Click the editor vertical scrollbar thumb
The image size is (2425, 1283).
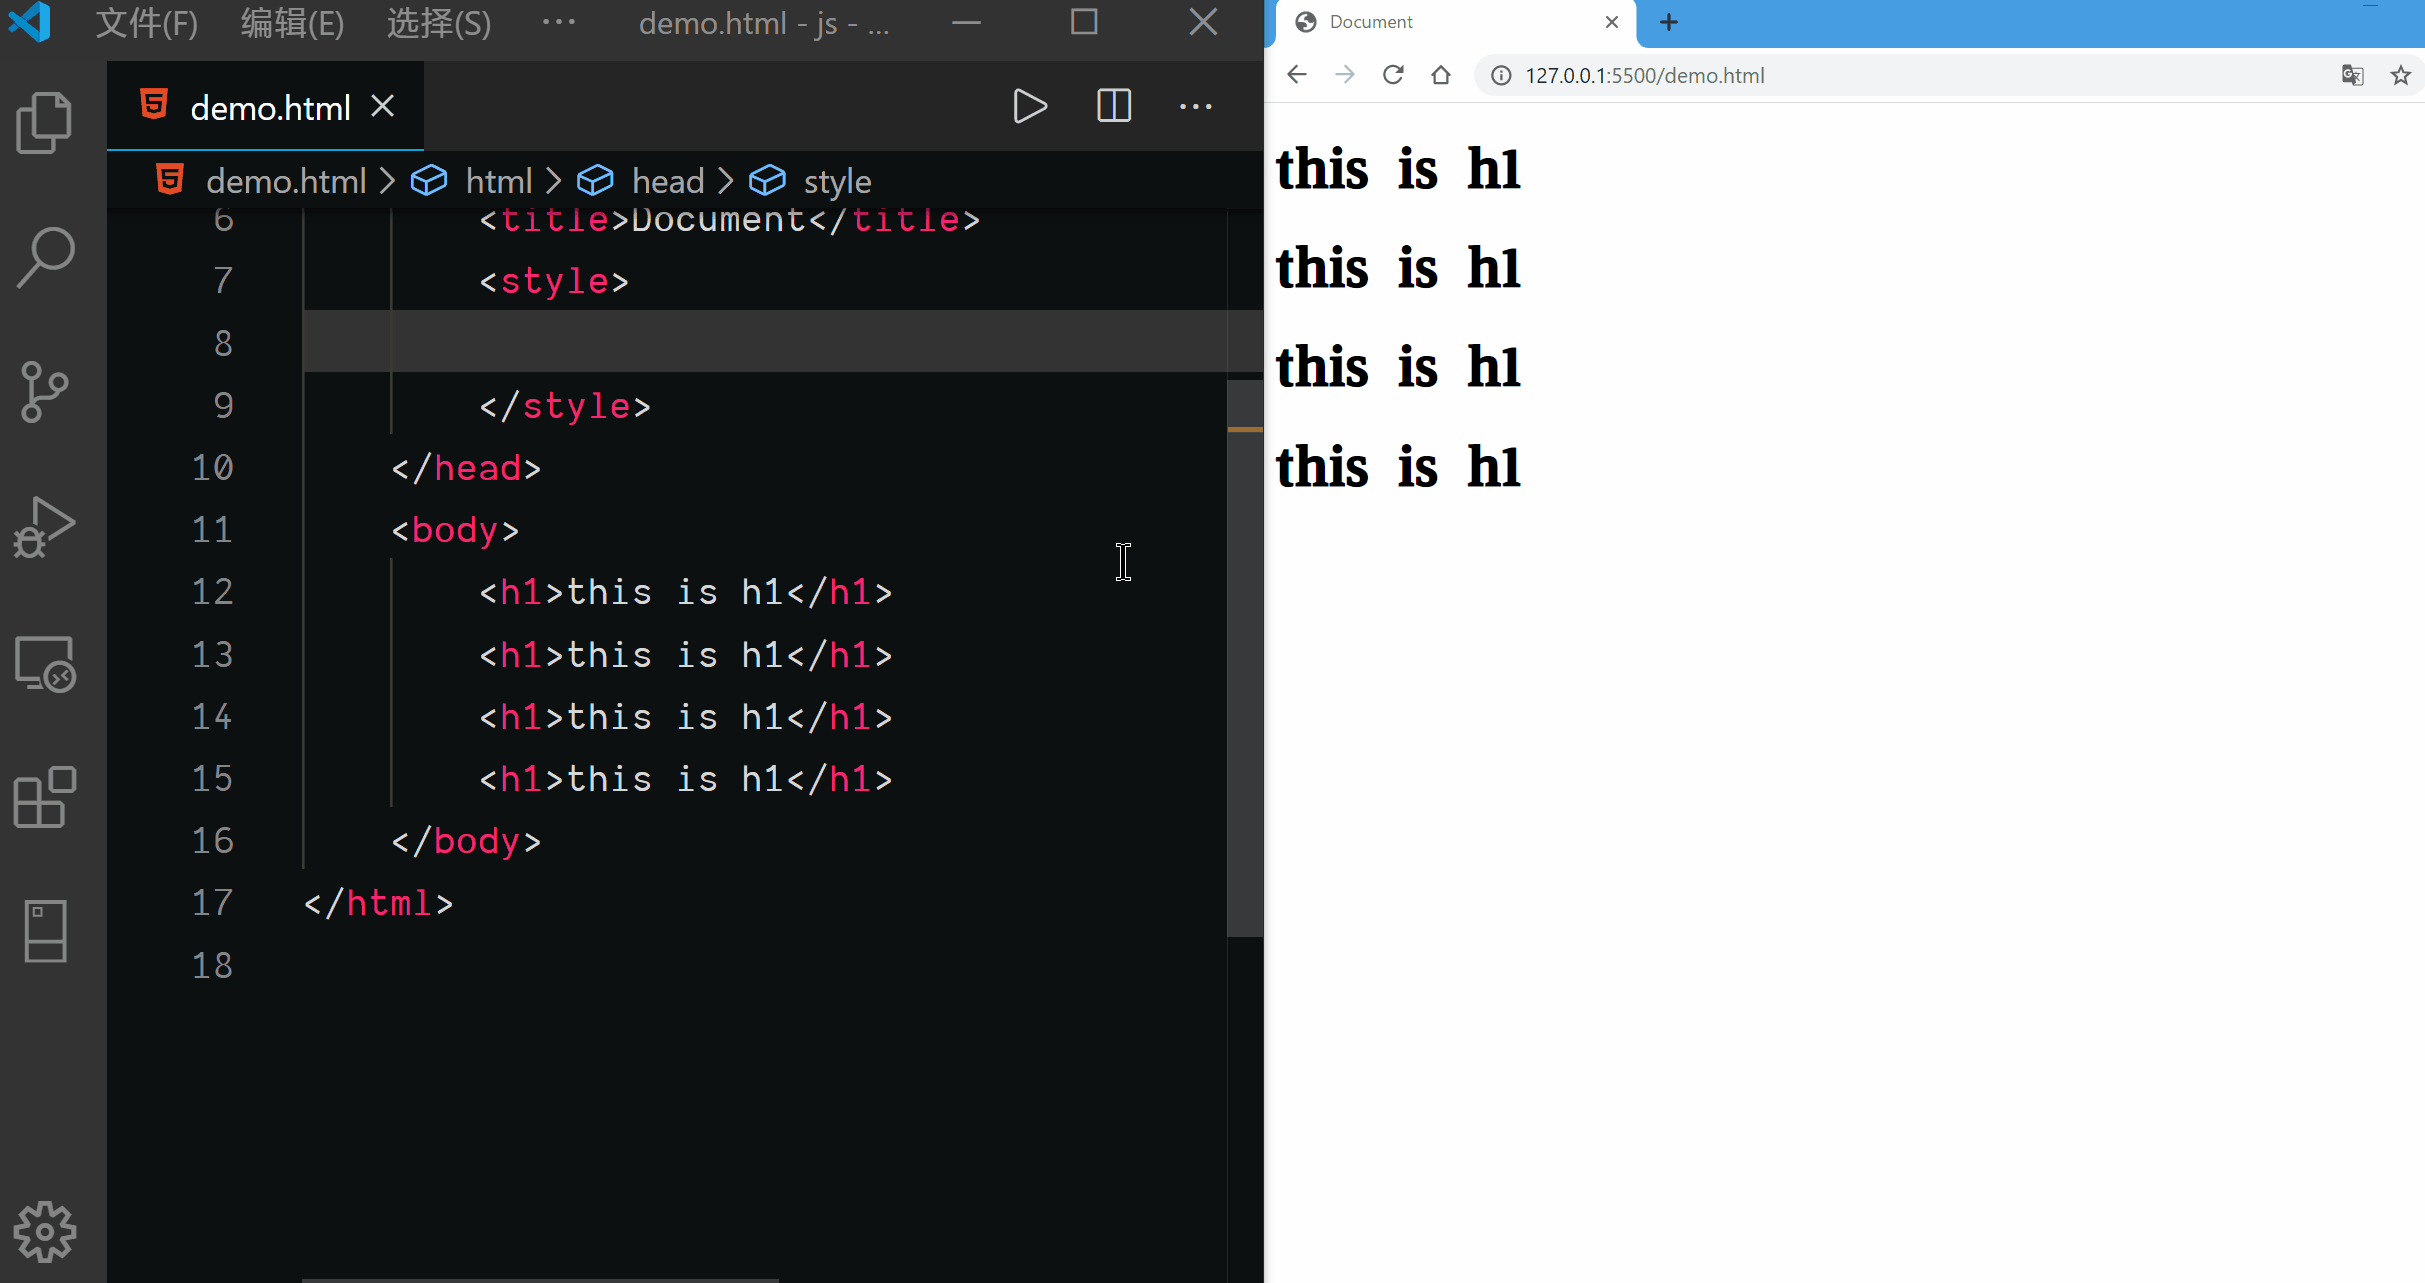coord(1244,660)
